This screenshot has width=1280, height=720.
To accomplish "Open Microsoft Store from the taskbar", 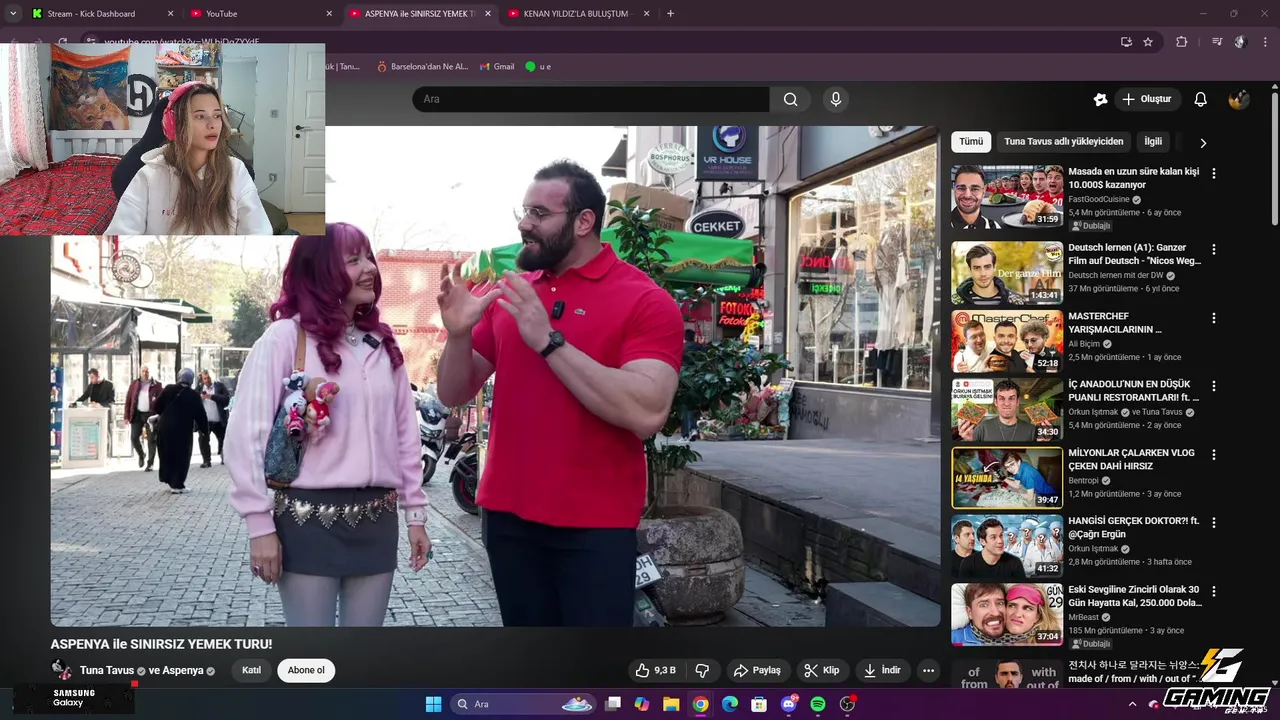I will 759,704.
